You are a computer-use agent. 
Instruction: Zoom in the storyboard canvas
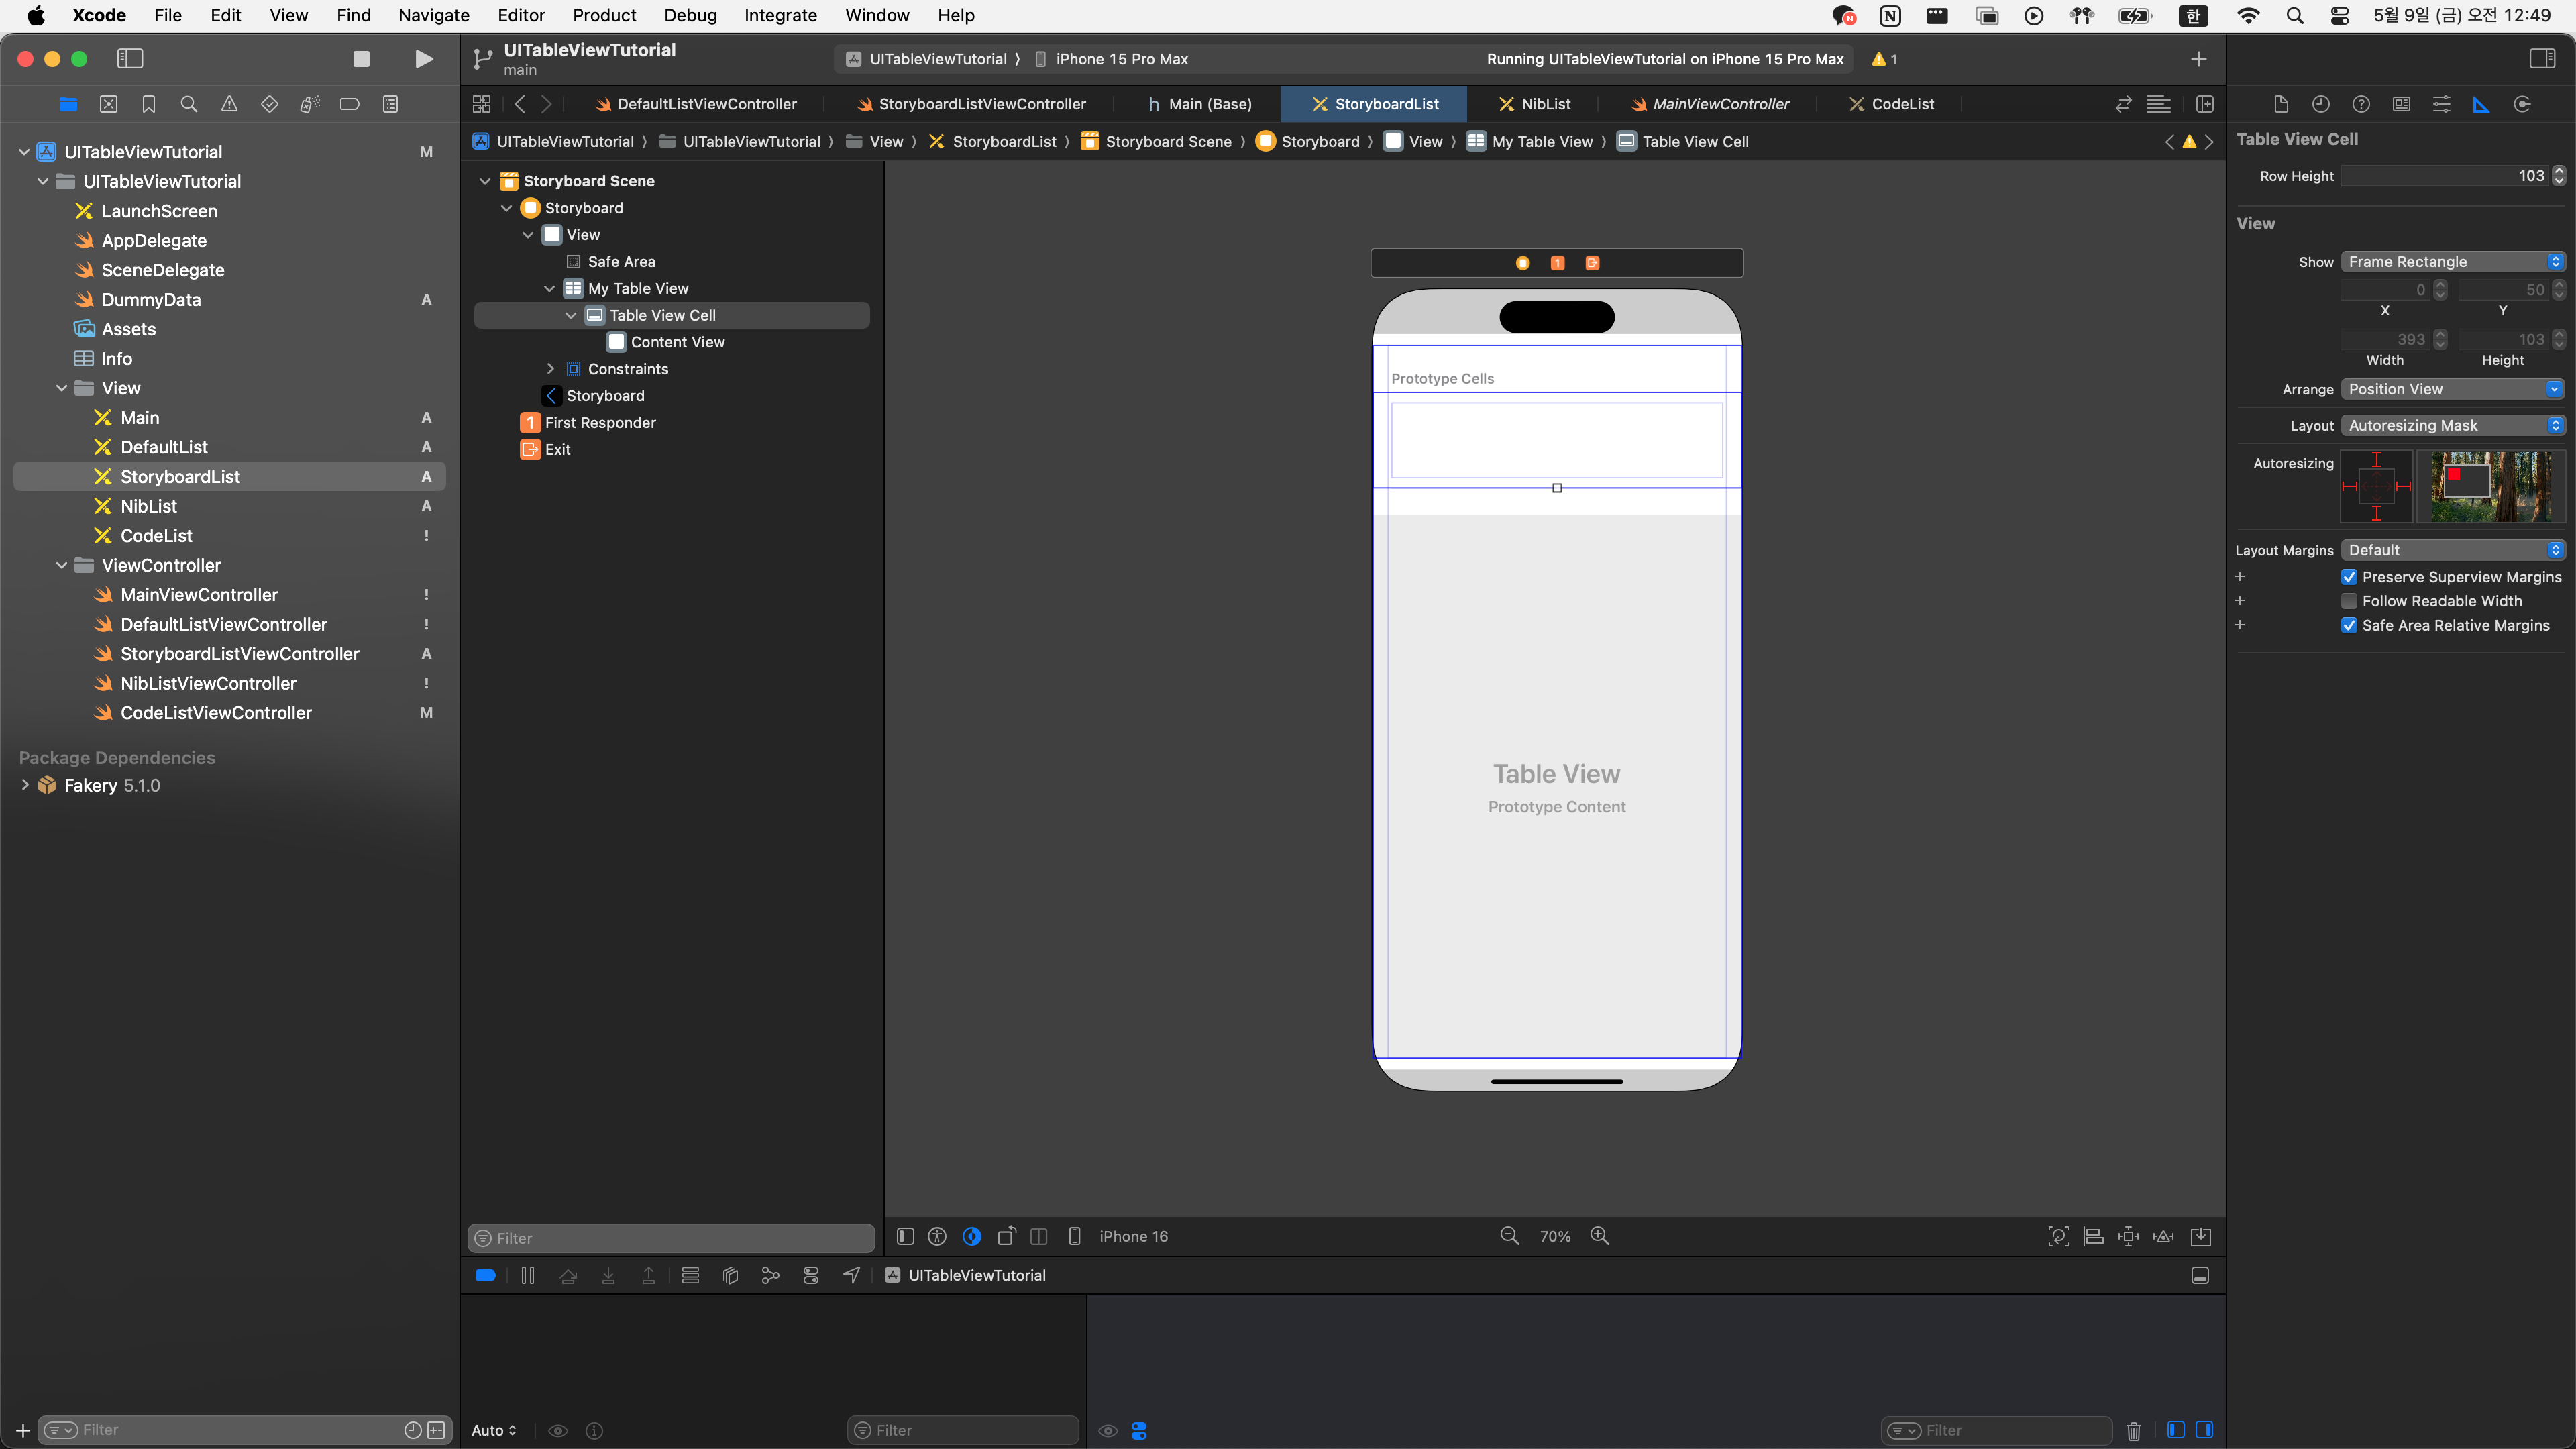tap(1600, 1236)
